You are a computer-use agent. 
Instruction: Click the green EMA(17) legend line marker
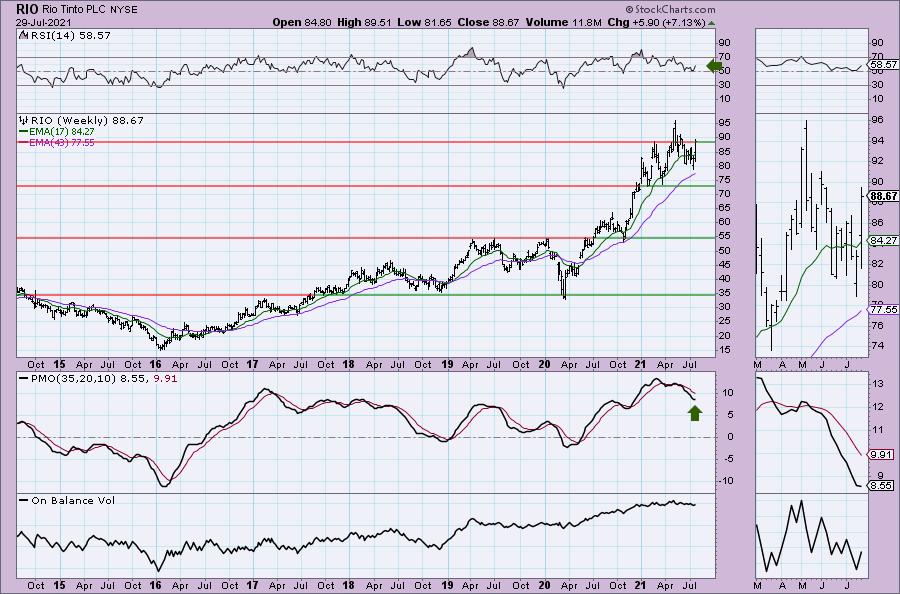tap(23, 131)
